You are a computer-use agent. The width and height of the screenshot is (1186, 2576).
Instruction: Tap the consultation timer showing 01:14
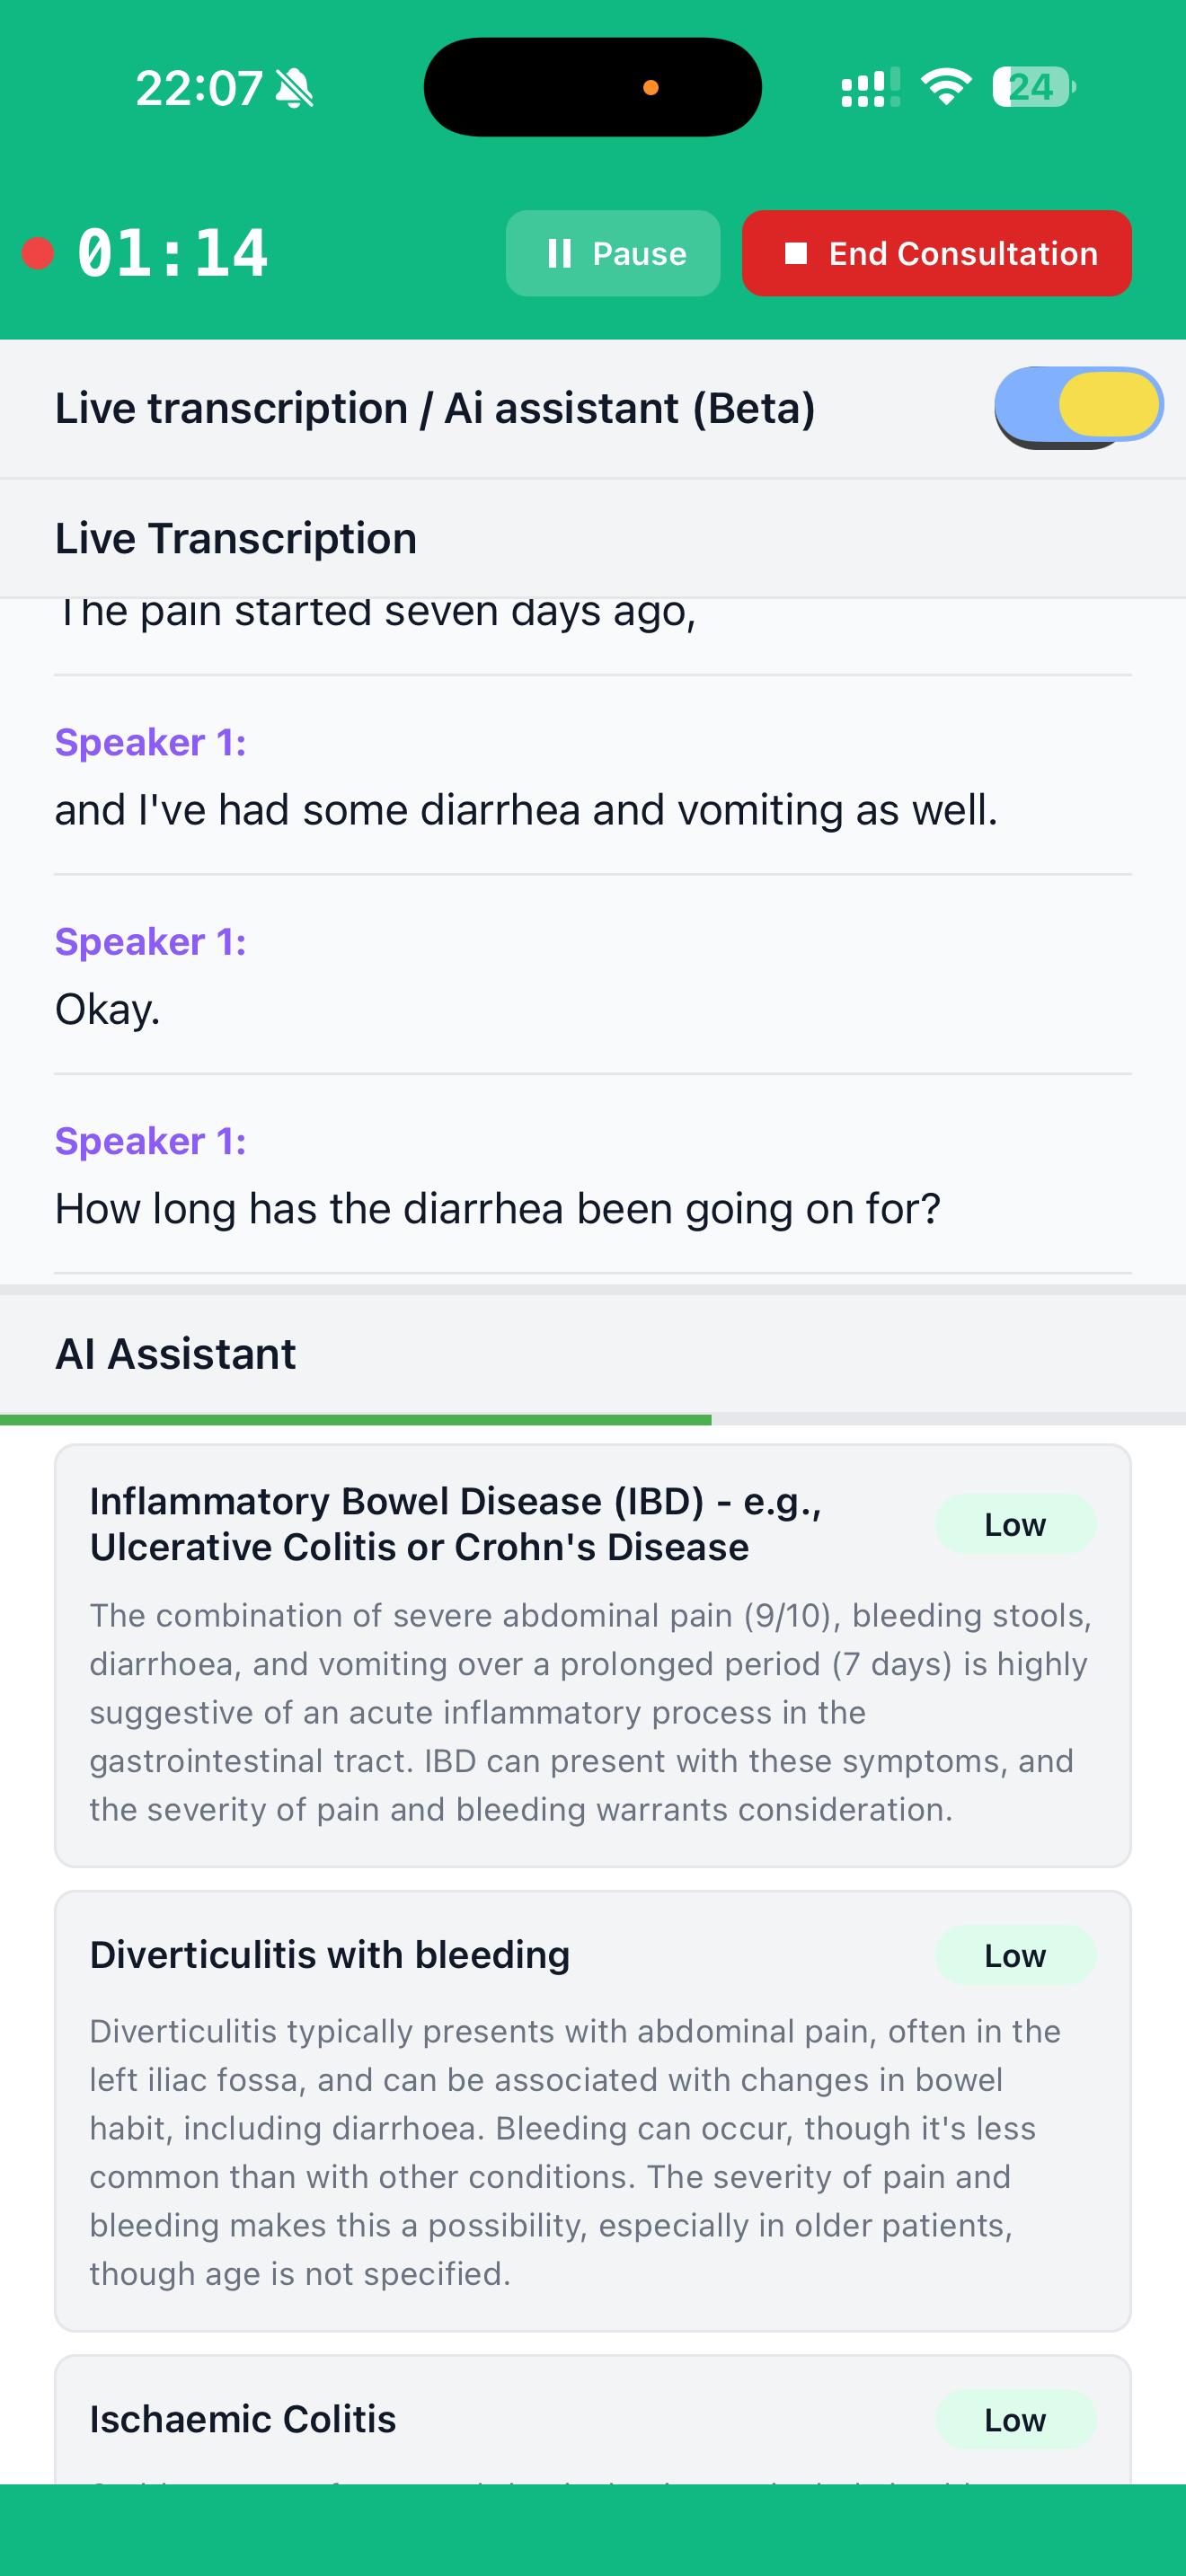click(172, 253)
